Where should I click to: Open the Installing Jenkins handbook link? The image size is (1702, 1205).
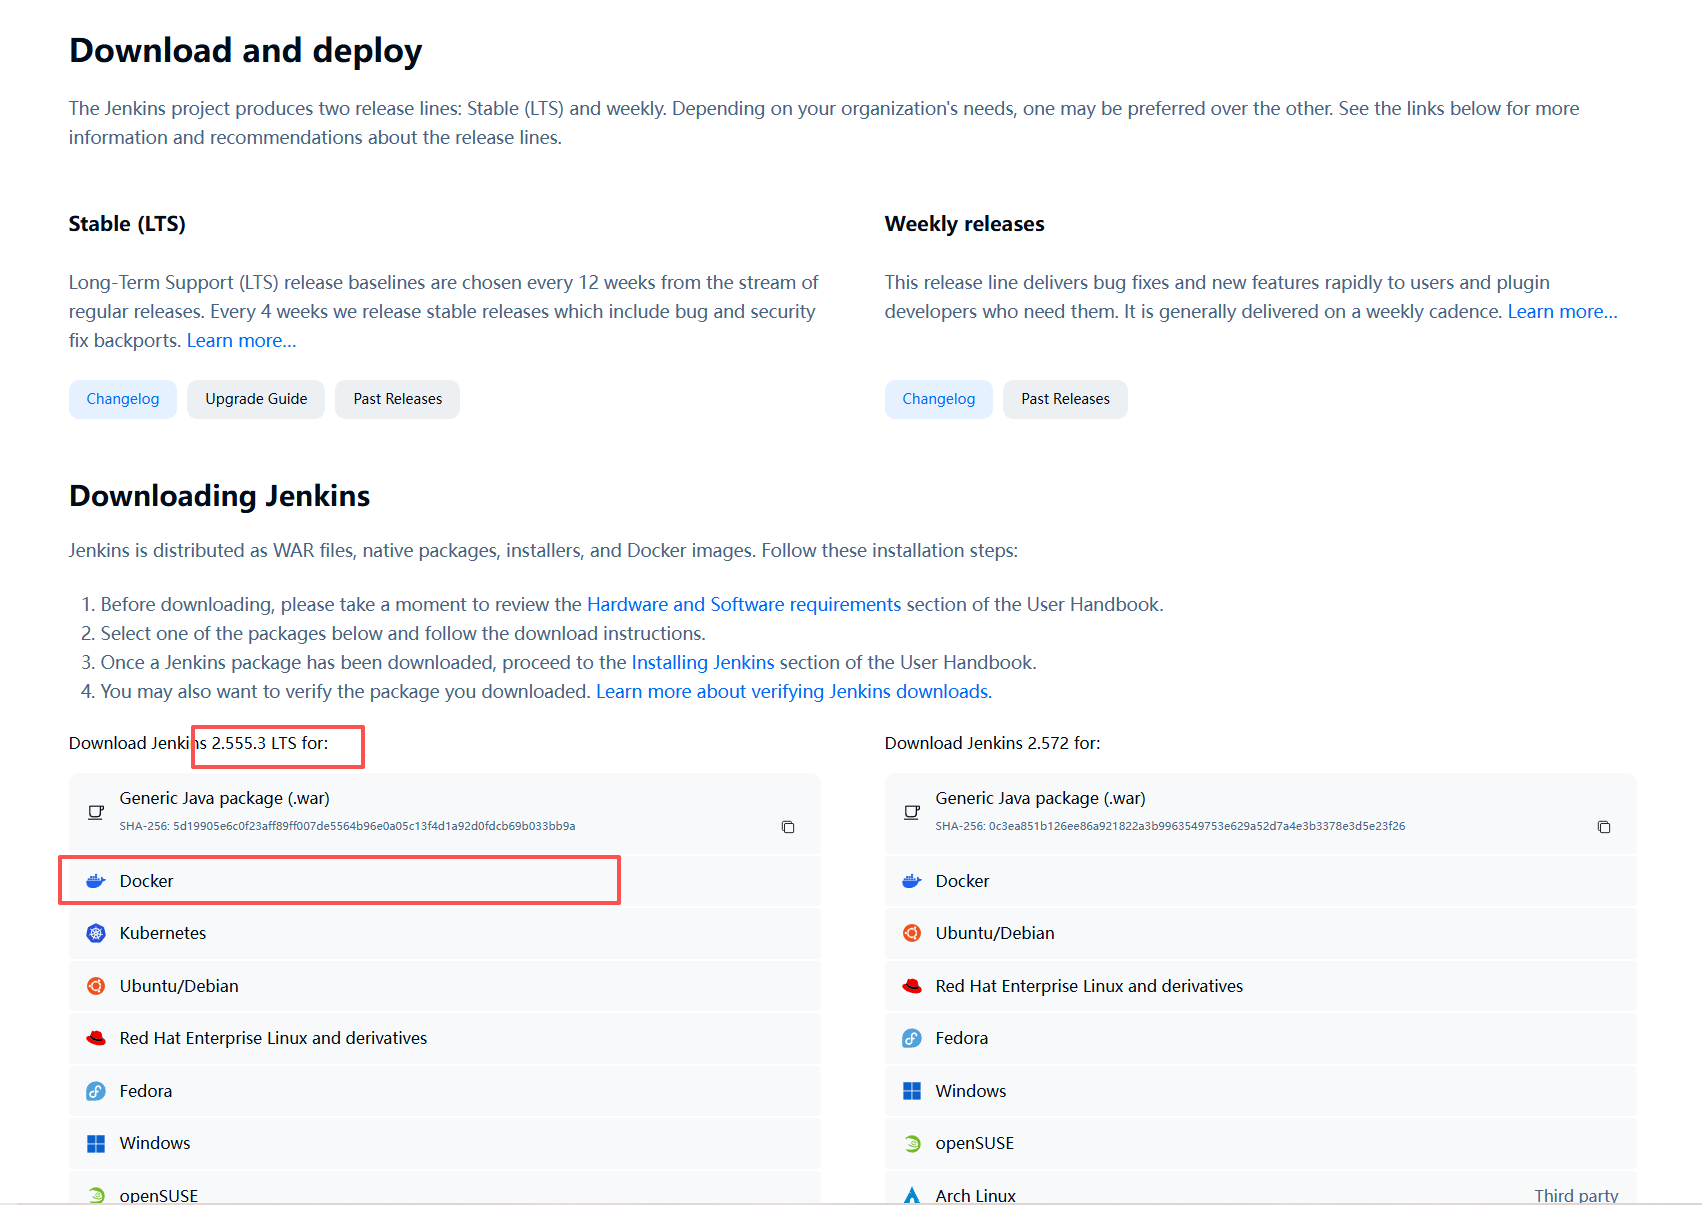pyautogui.click(x=703, y=663)
